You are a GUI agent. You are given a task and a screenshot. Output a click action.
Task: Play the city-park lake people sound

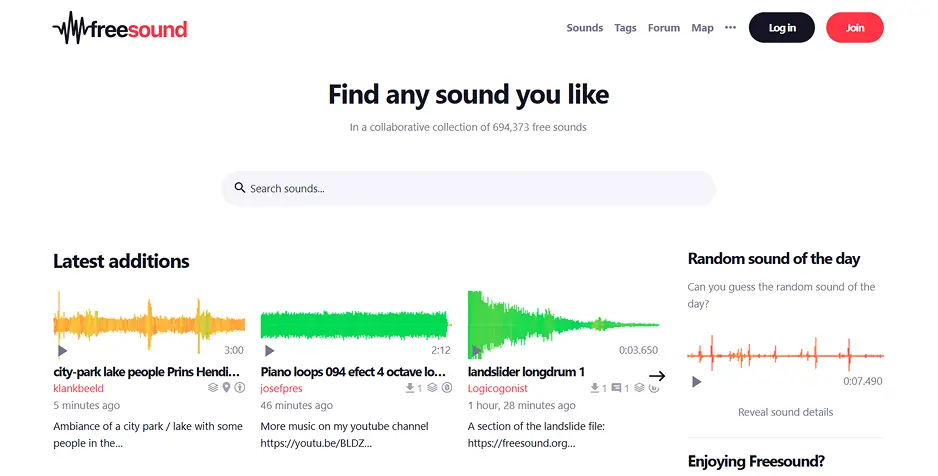(x=62, y=350)
